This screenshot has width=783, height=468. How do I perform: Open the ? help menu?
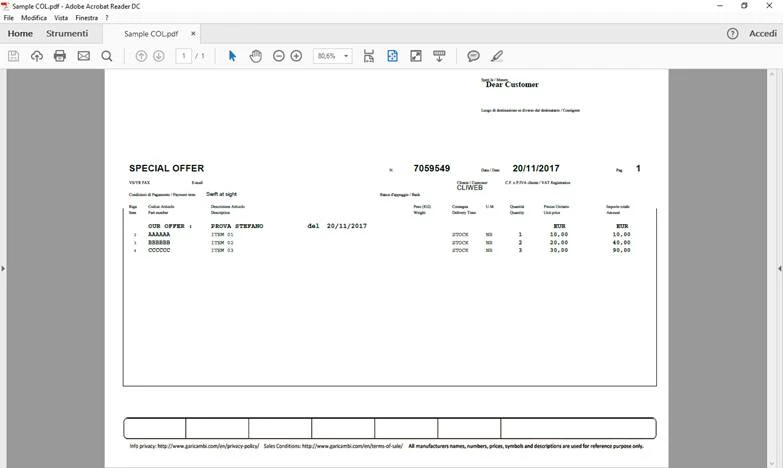106,17
